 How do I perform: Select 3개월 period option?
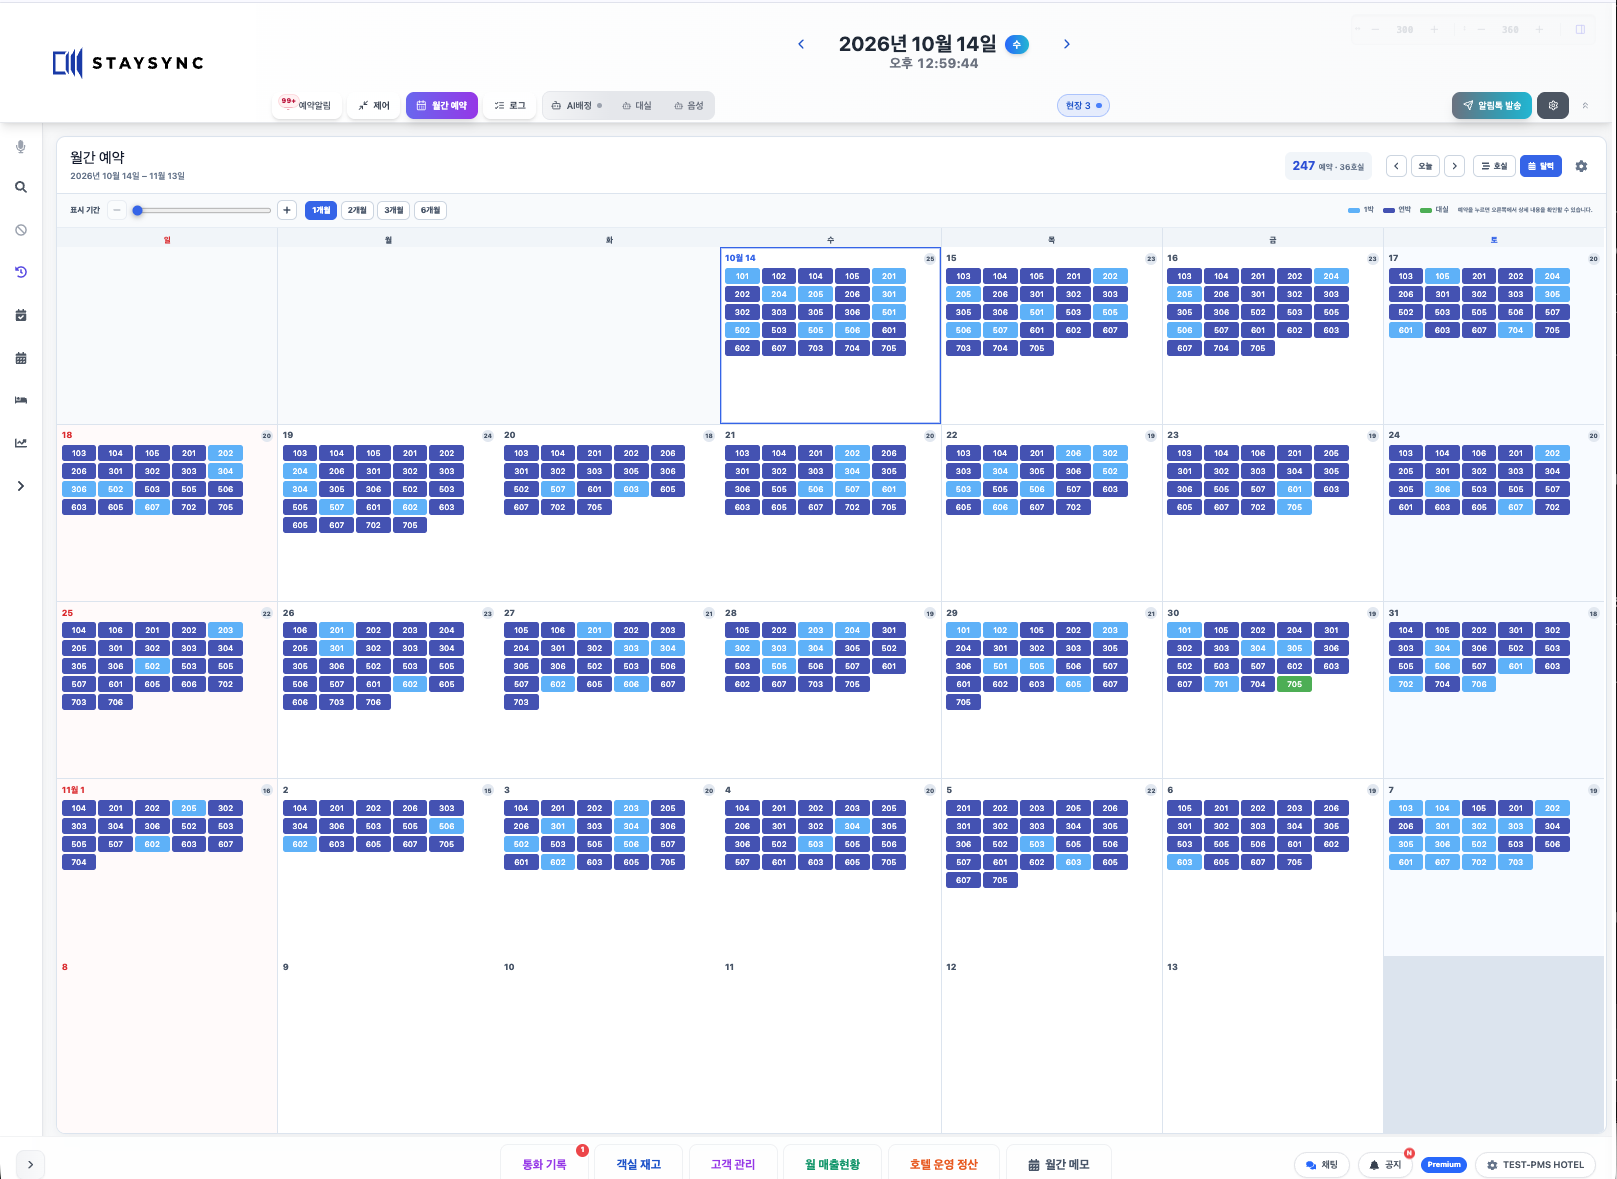(394, 210)
